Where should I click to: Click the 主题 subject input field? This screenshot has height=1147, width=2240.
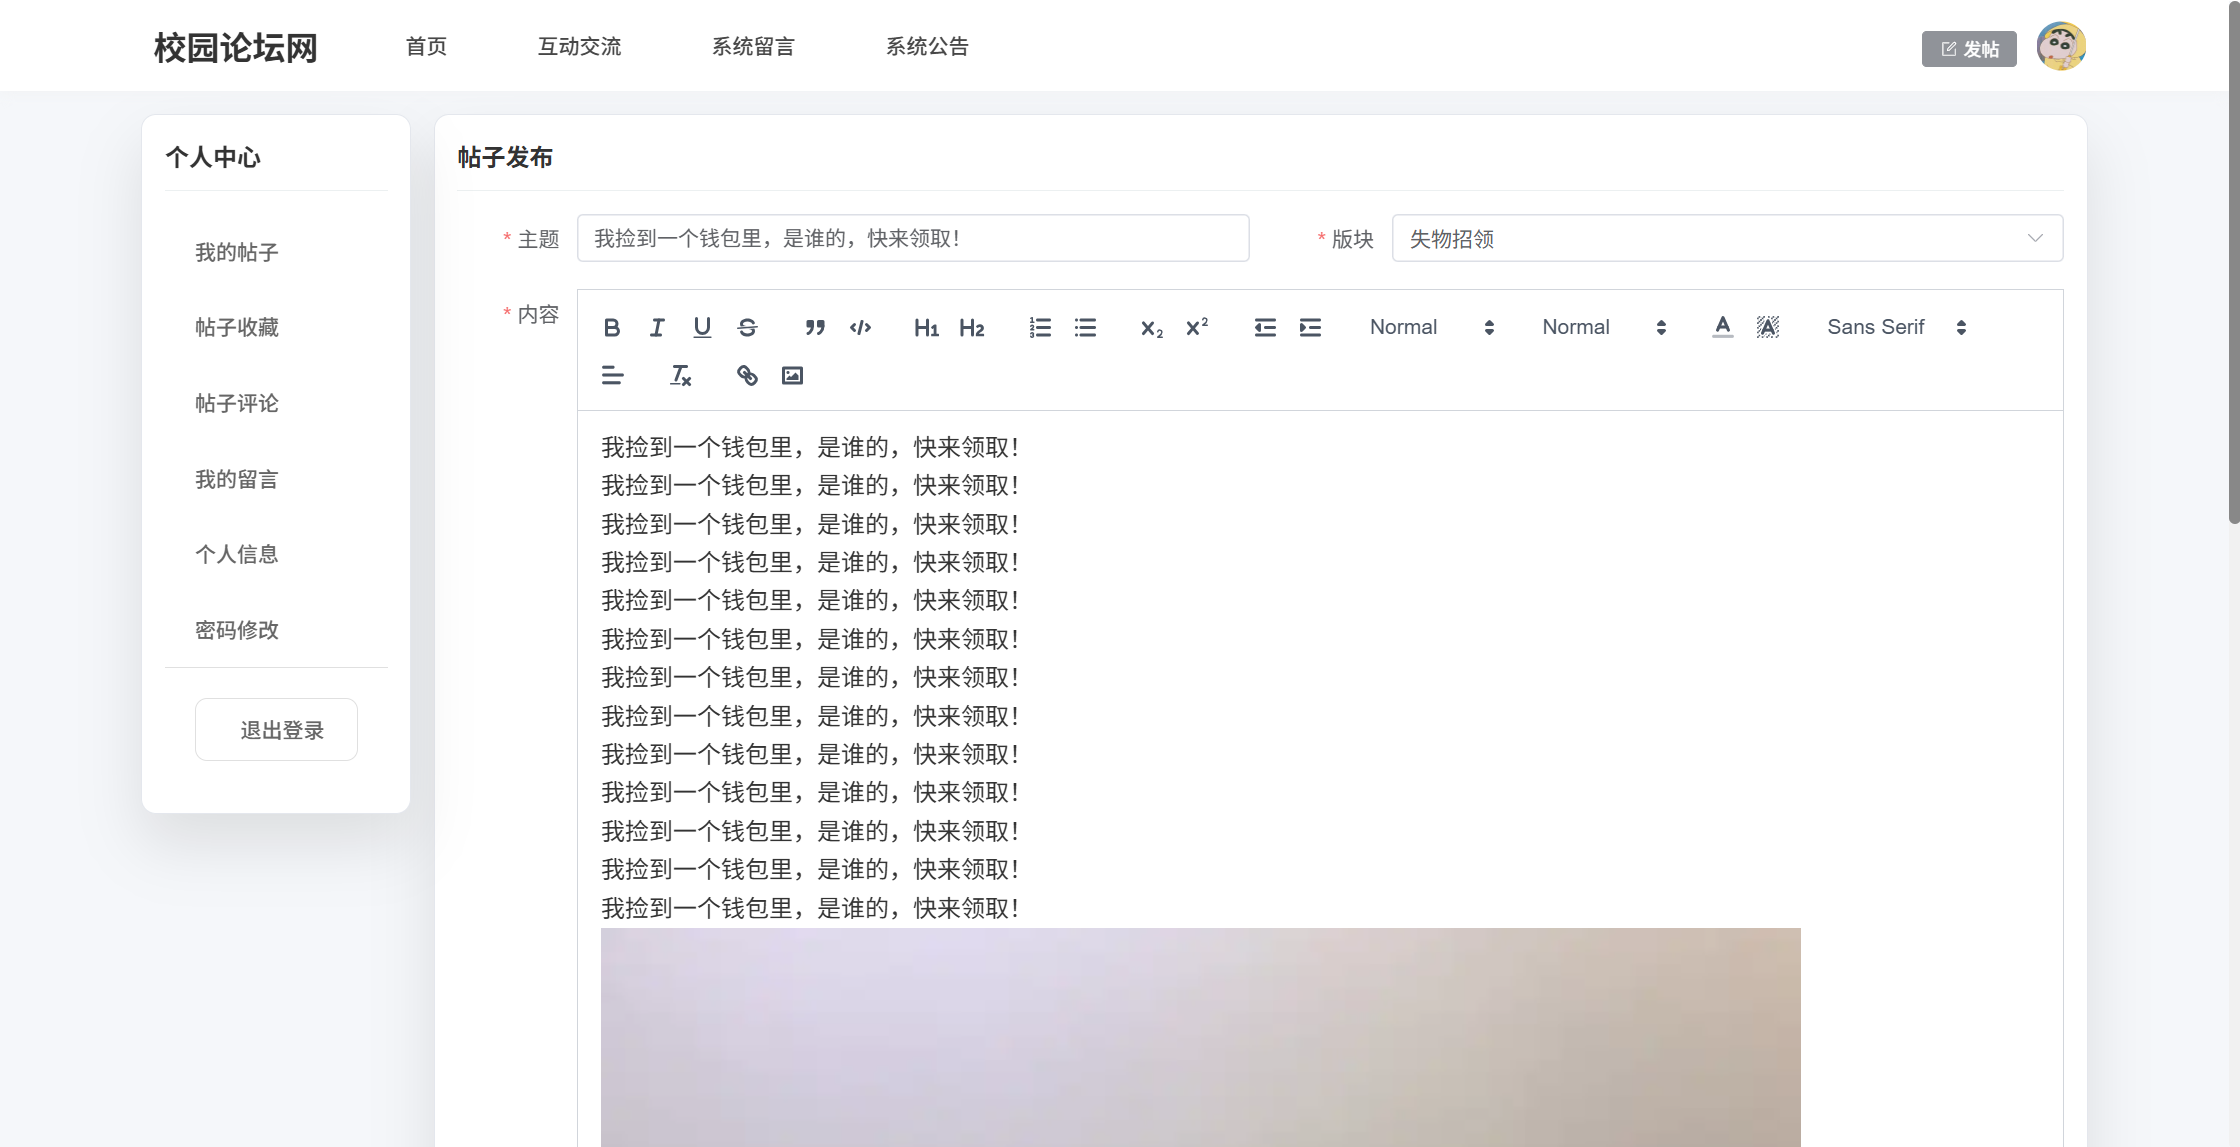tap(912, 238)
